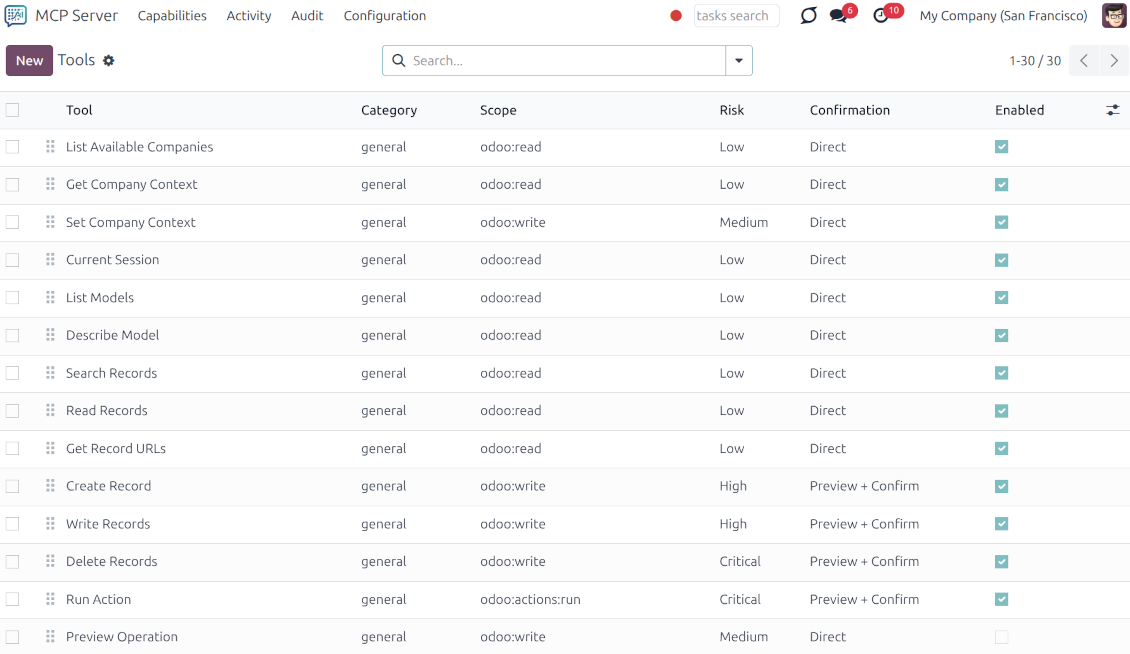Open the Audit menu
The image size is (1130, 654).
point(307,15)
